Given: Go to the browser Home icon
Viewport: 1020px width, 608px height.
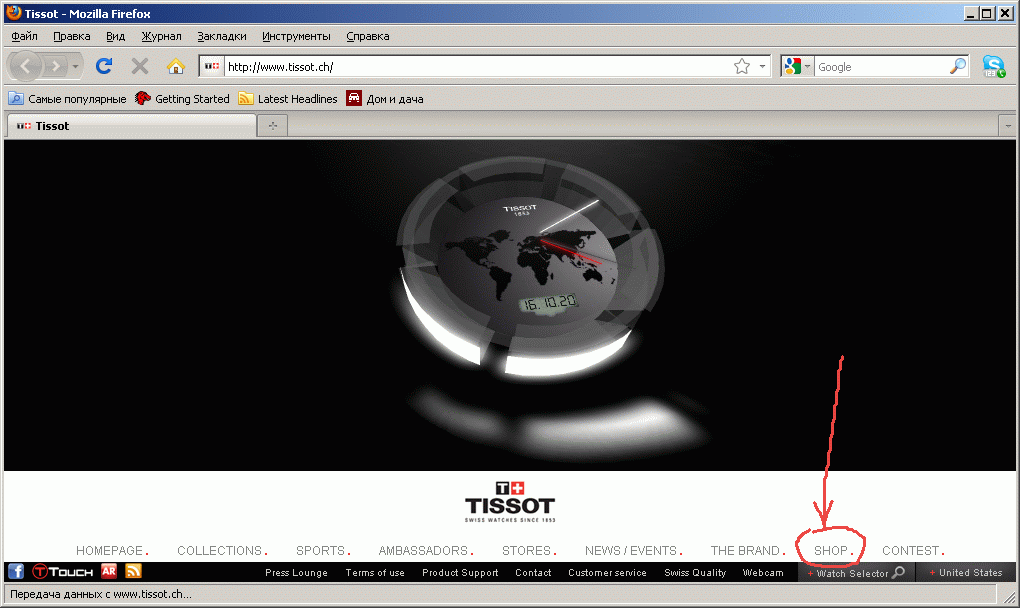Looking at the screenshot, I should point(176,66).
